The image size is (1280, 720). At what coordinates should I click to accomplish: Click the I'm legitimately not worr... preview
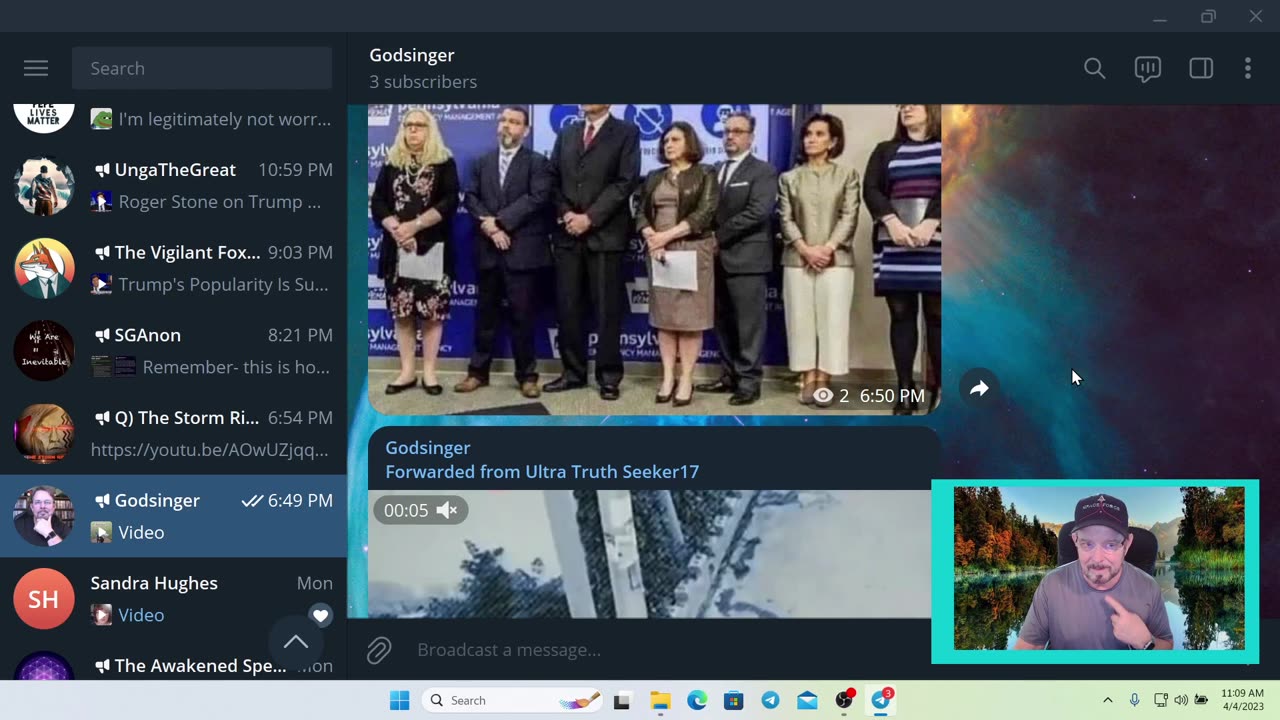tap(224, 119)
